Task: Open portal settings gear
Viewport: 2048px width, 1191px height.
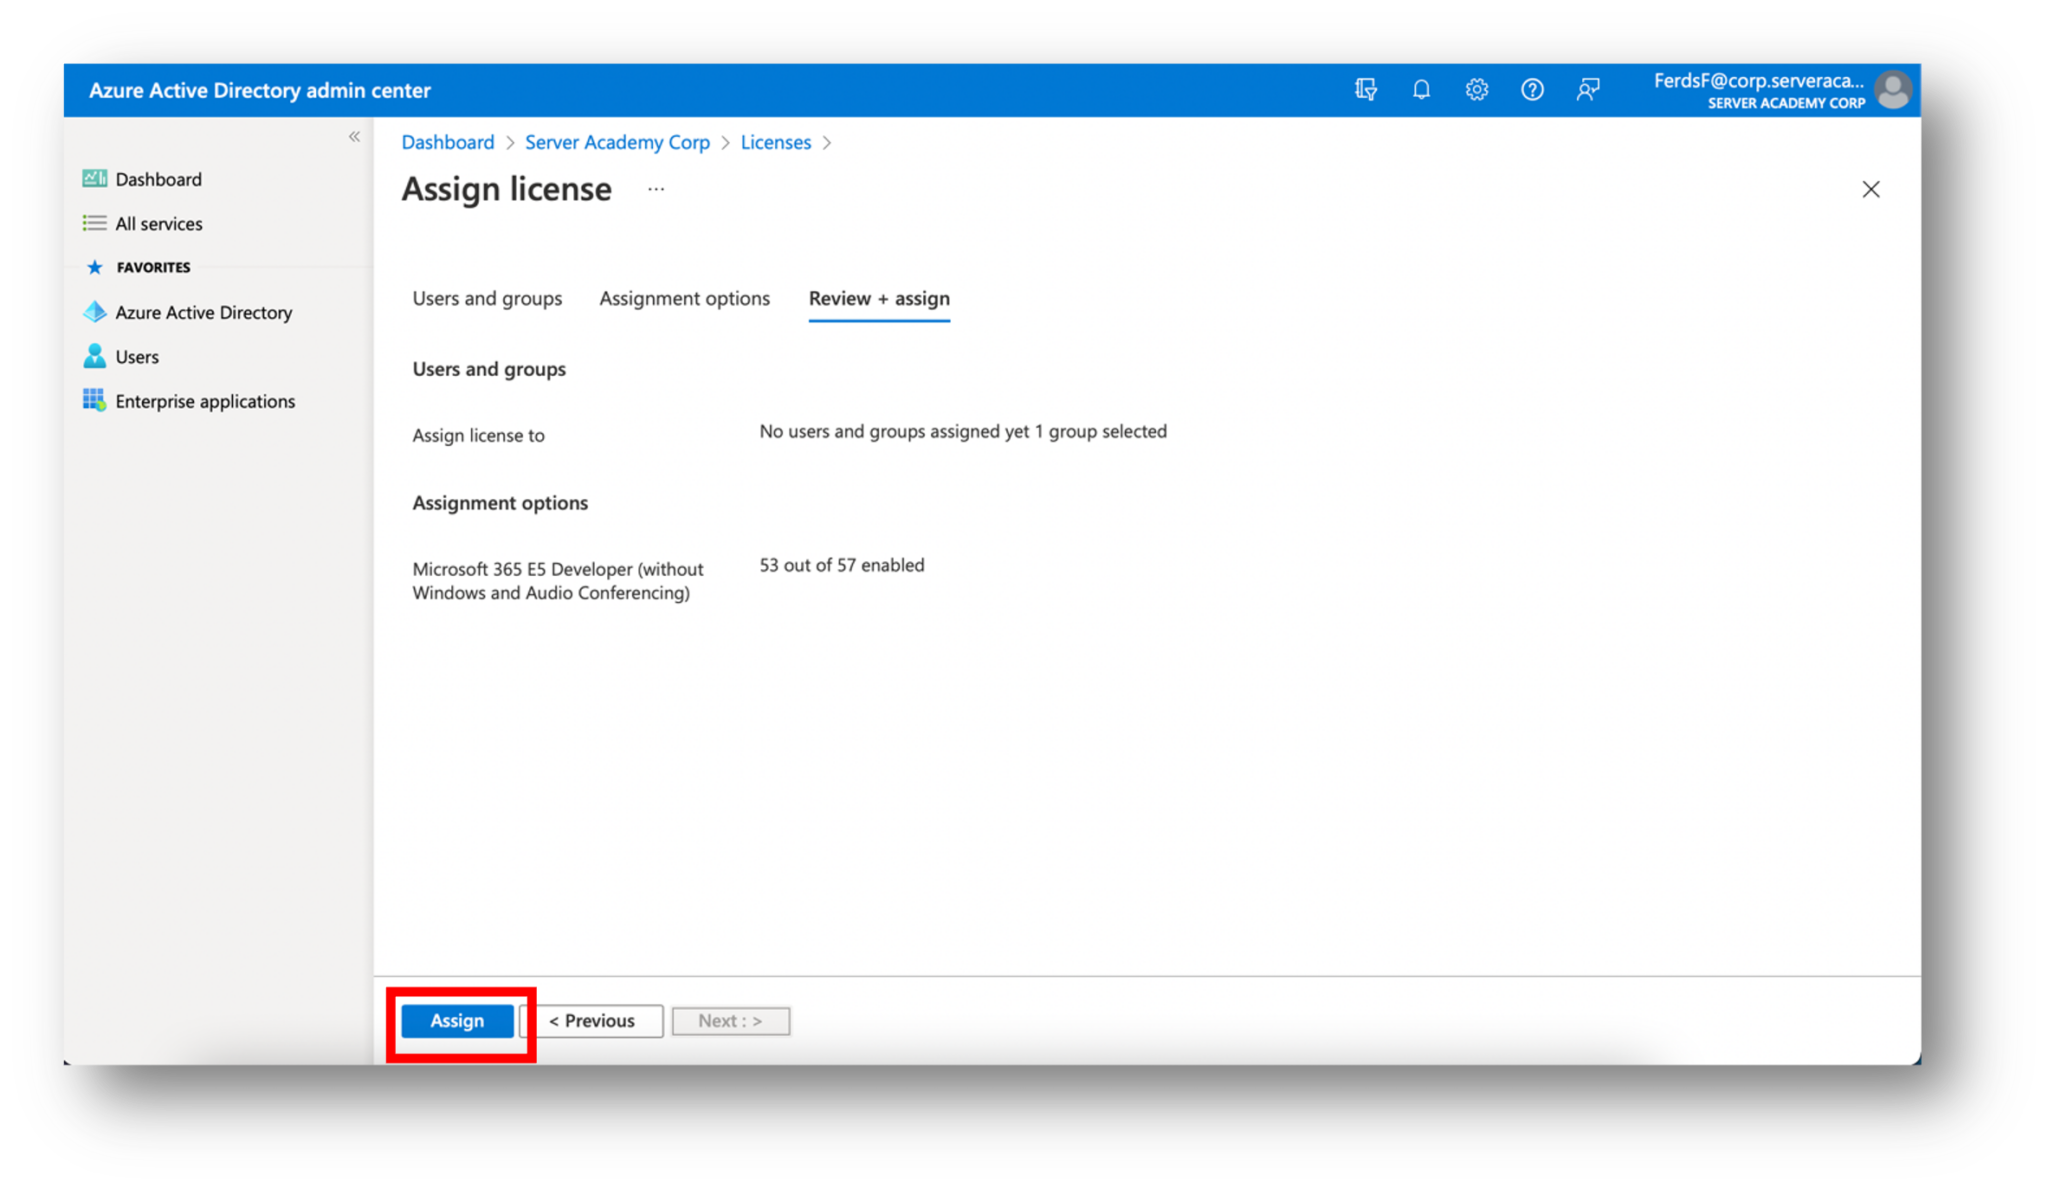Action: point(1476,90)
